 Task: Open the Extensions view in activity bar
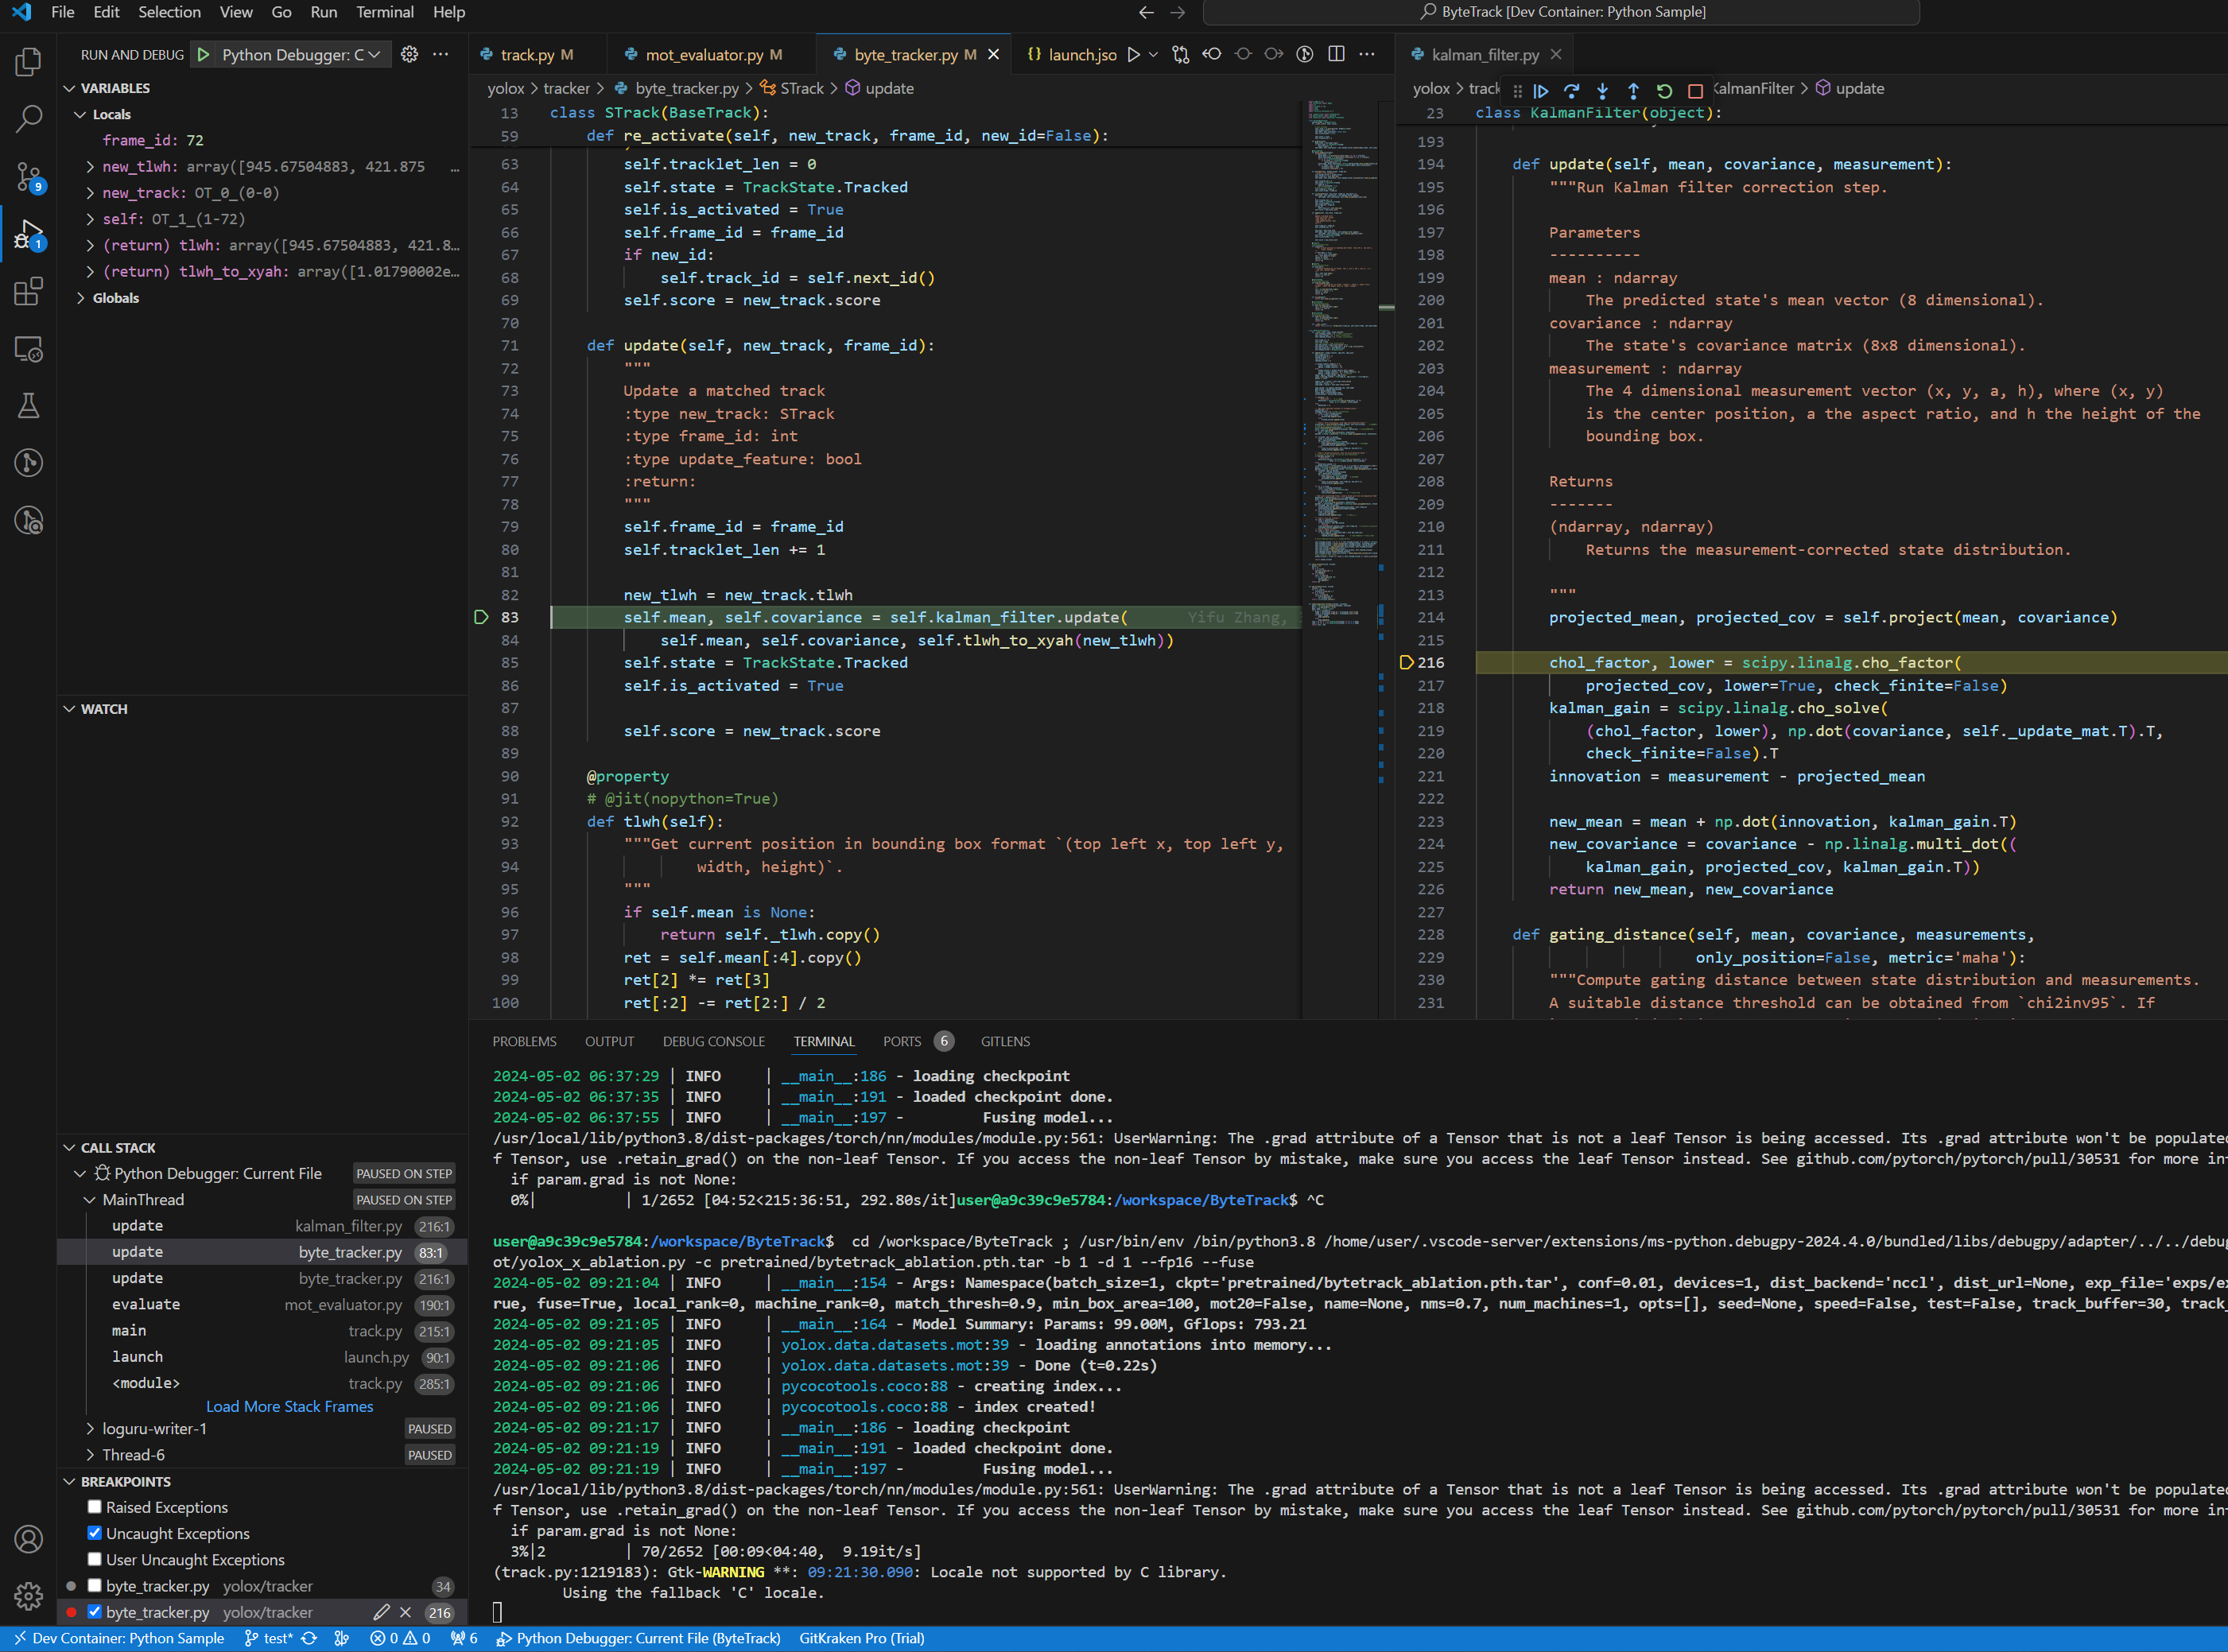click(x=28, y=291)
